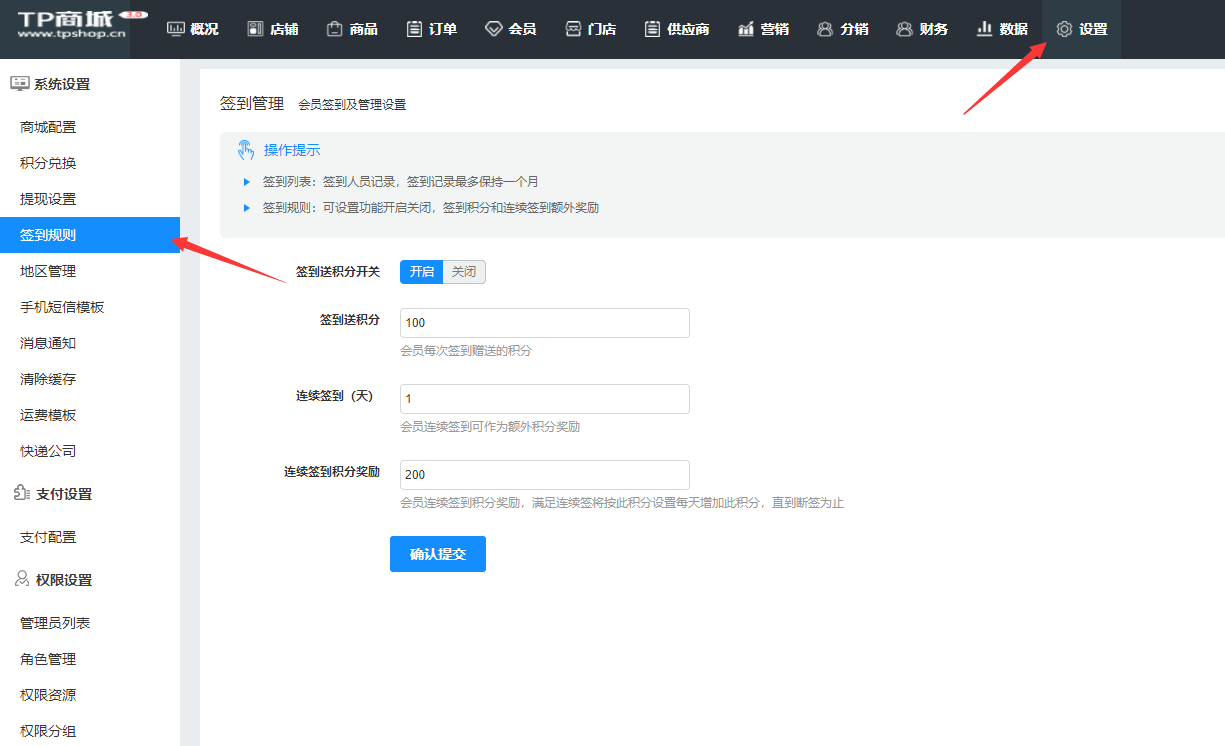Turn on 签到送积分 with 开启
This screenshot has width=1225, height=746.
tap(421, 272)
